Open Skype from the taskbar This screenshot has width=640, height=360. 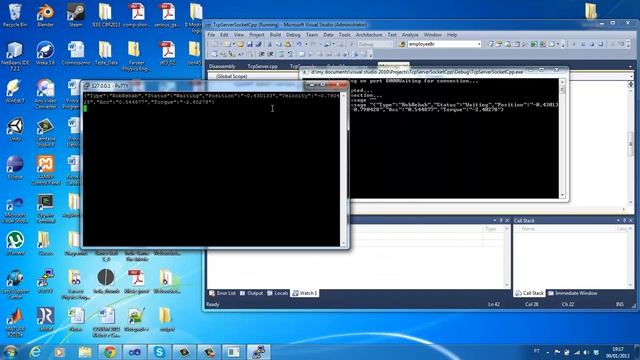click(159, 352)
